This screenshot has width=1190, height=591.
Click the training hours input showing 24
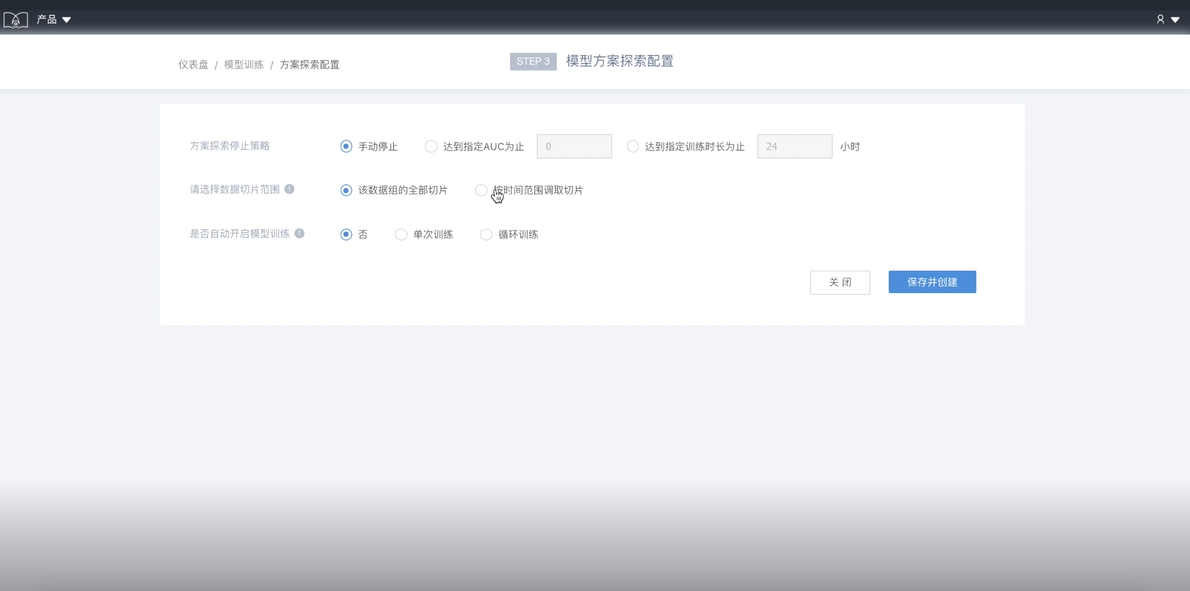coord(794,147)
